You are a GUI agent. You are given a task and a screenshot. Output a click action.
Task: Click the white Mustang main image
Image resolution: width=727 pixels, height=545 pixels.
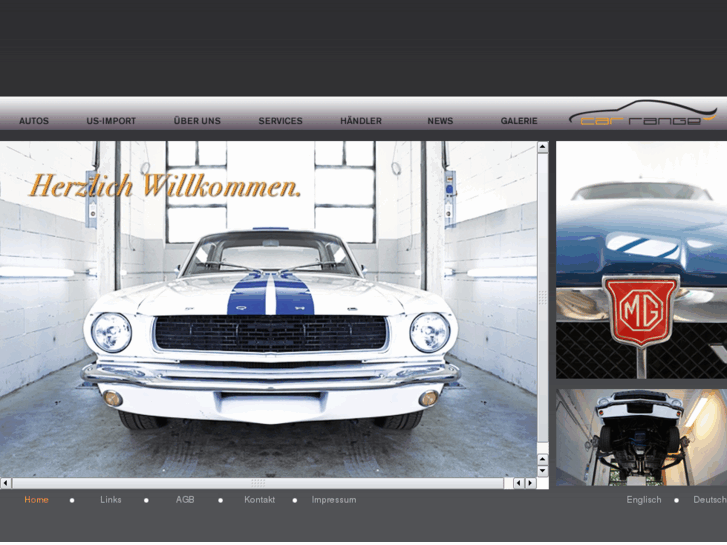pos(268,309)
